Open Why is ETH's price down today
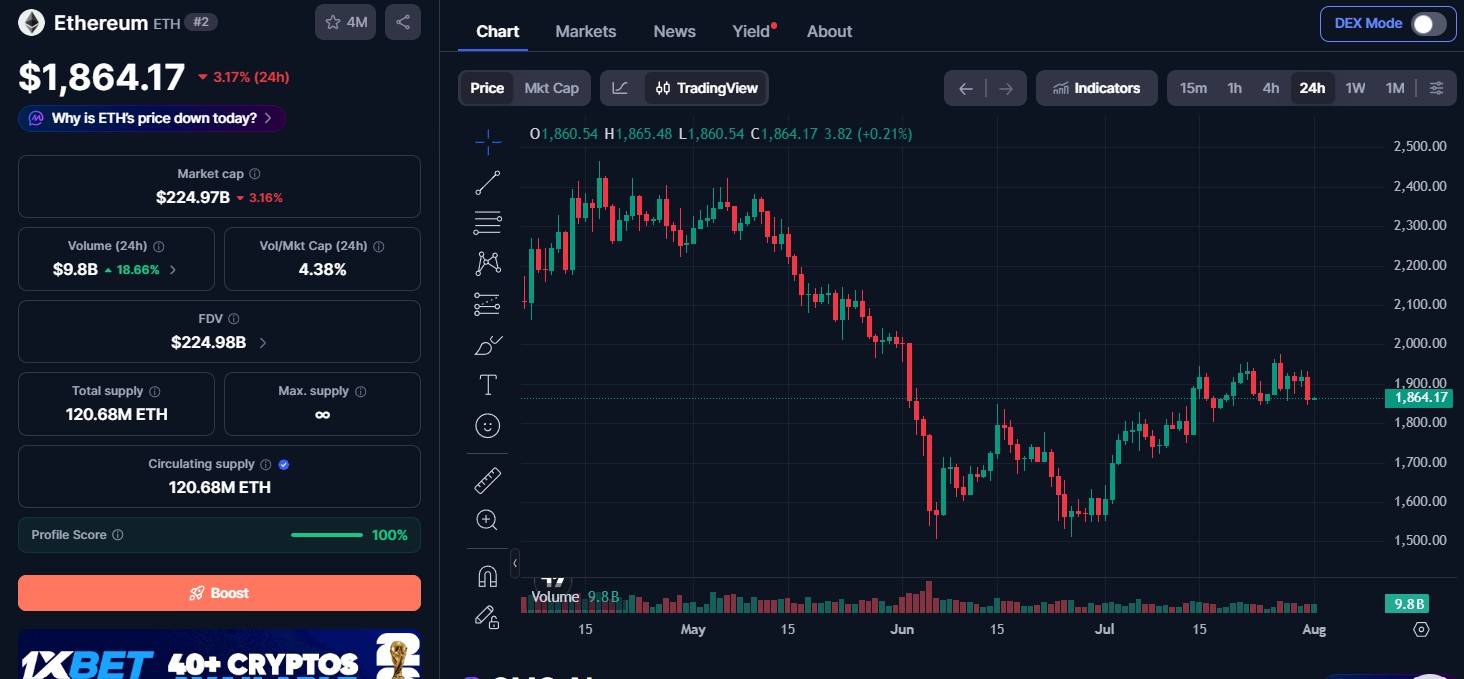 pos(152,118)
